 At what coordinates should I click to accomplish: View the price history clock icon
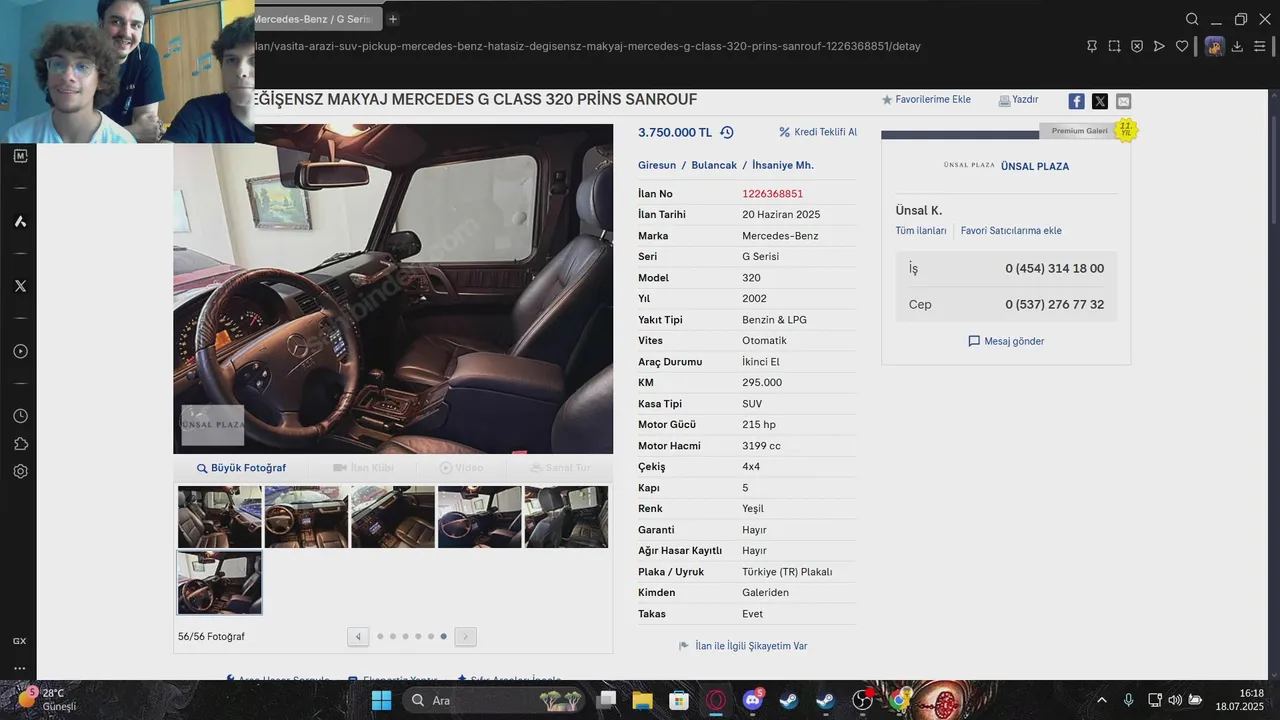coord(727,132)
